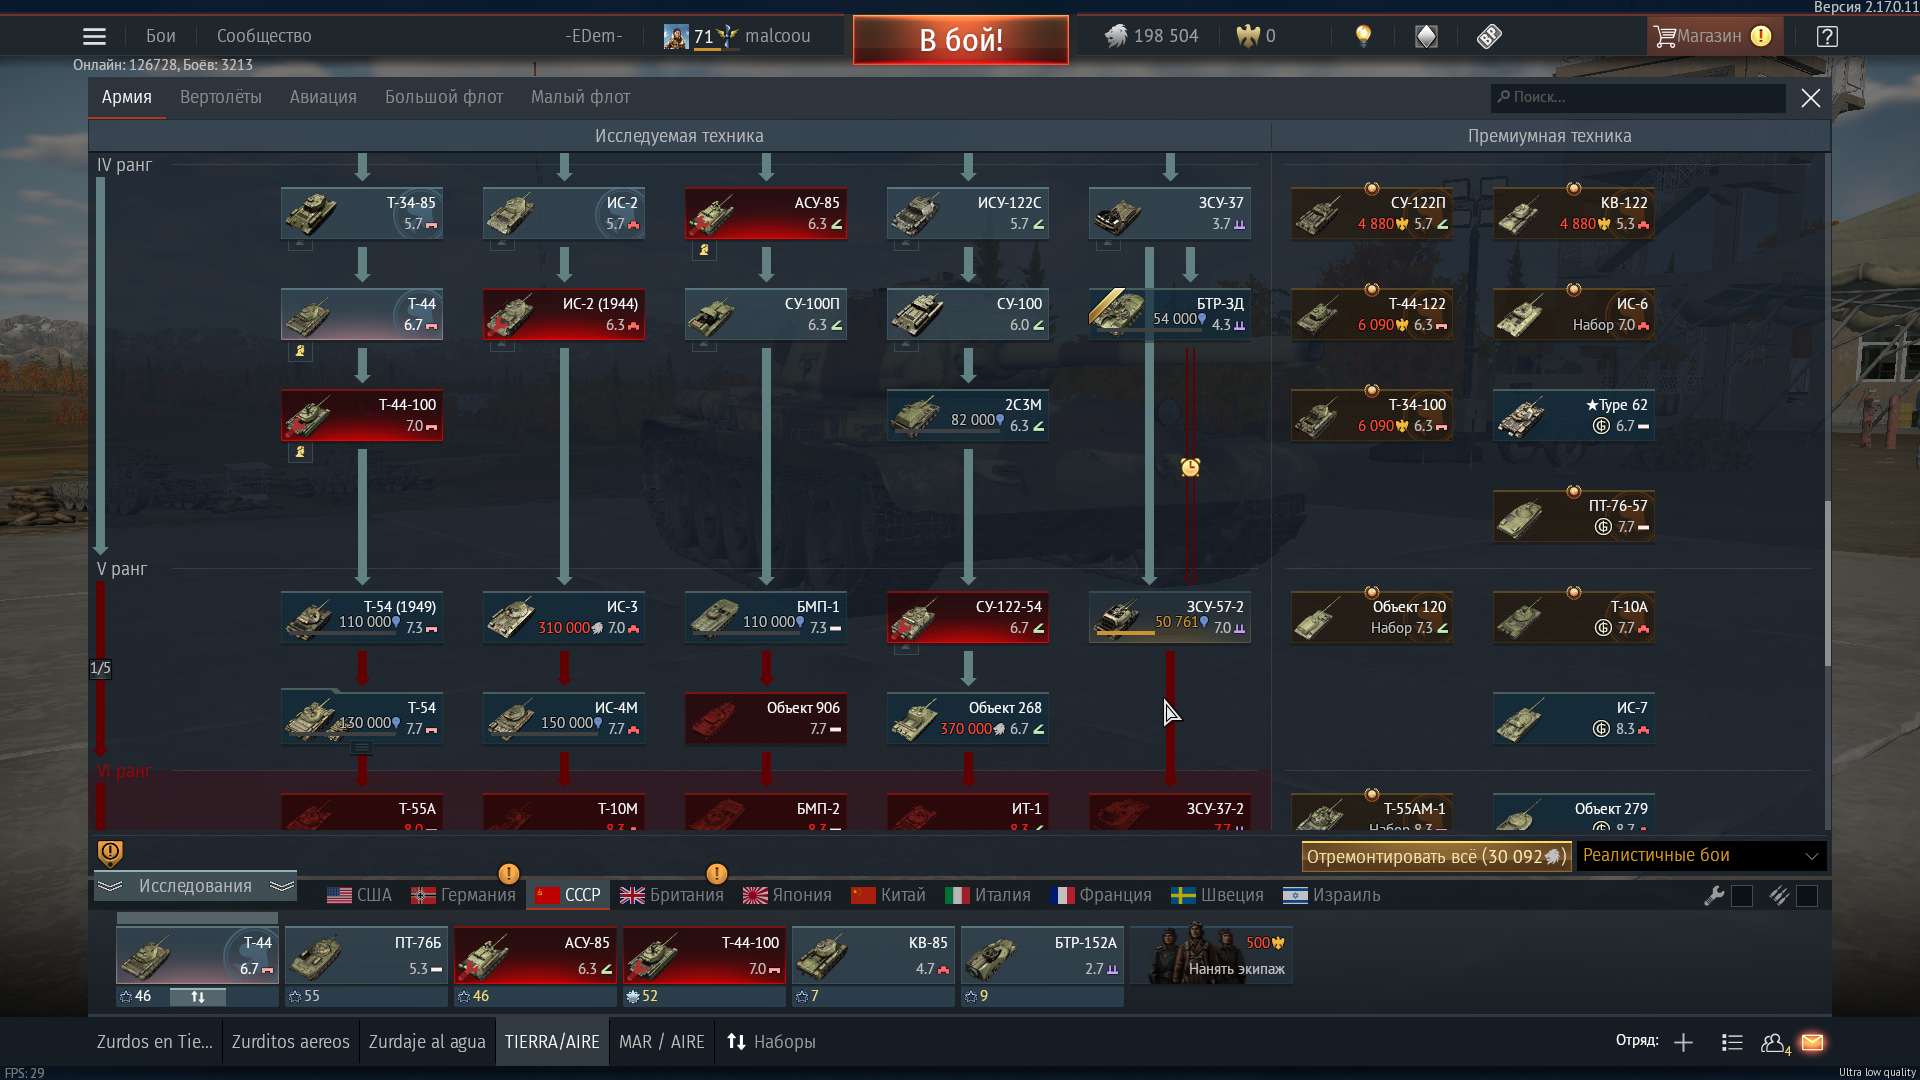Click the golden eagles balance icon
Screen dimensions: 1920x1080
click(x=1248, y=36)
